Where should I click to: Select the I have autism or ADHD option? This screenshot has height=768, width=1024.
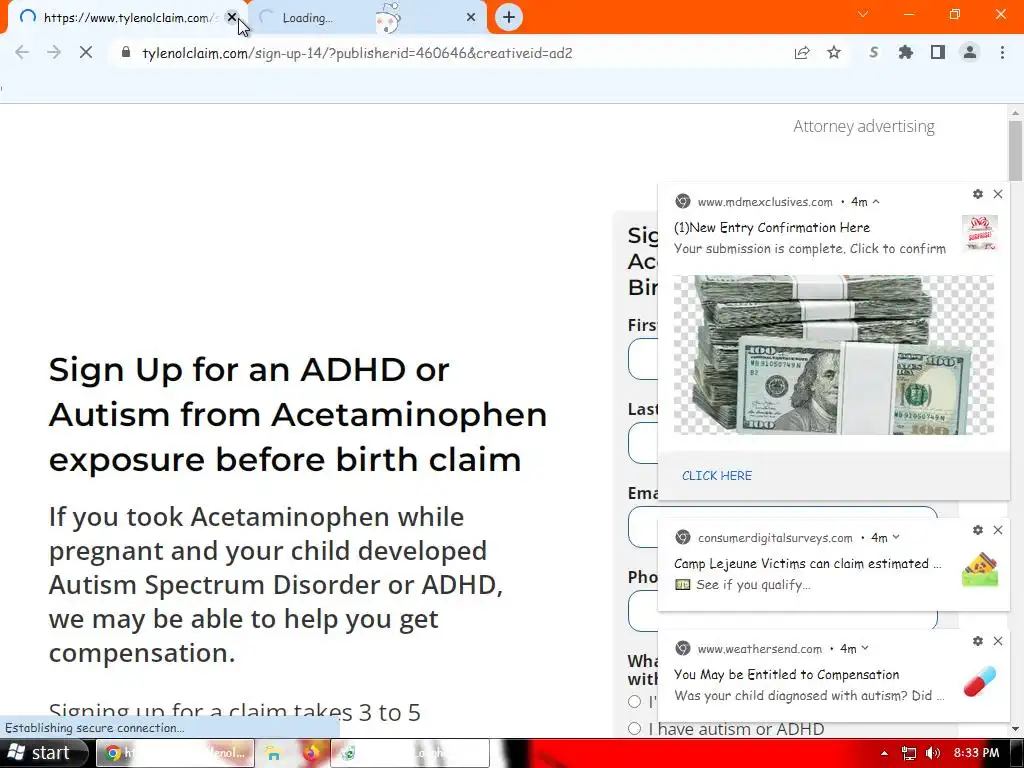(x=634, y=729)
